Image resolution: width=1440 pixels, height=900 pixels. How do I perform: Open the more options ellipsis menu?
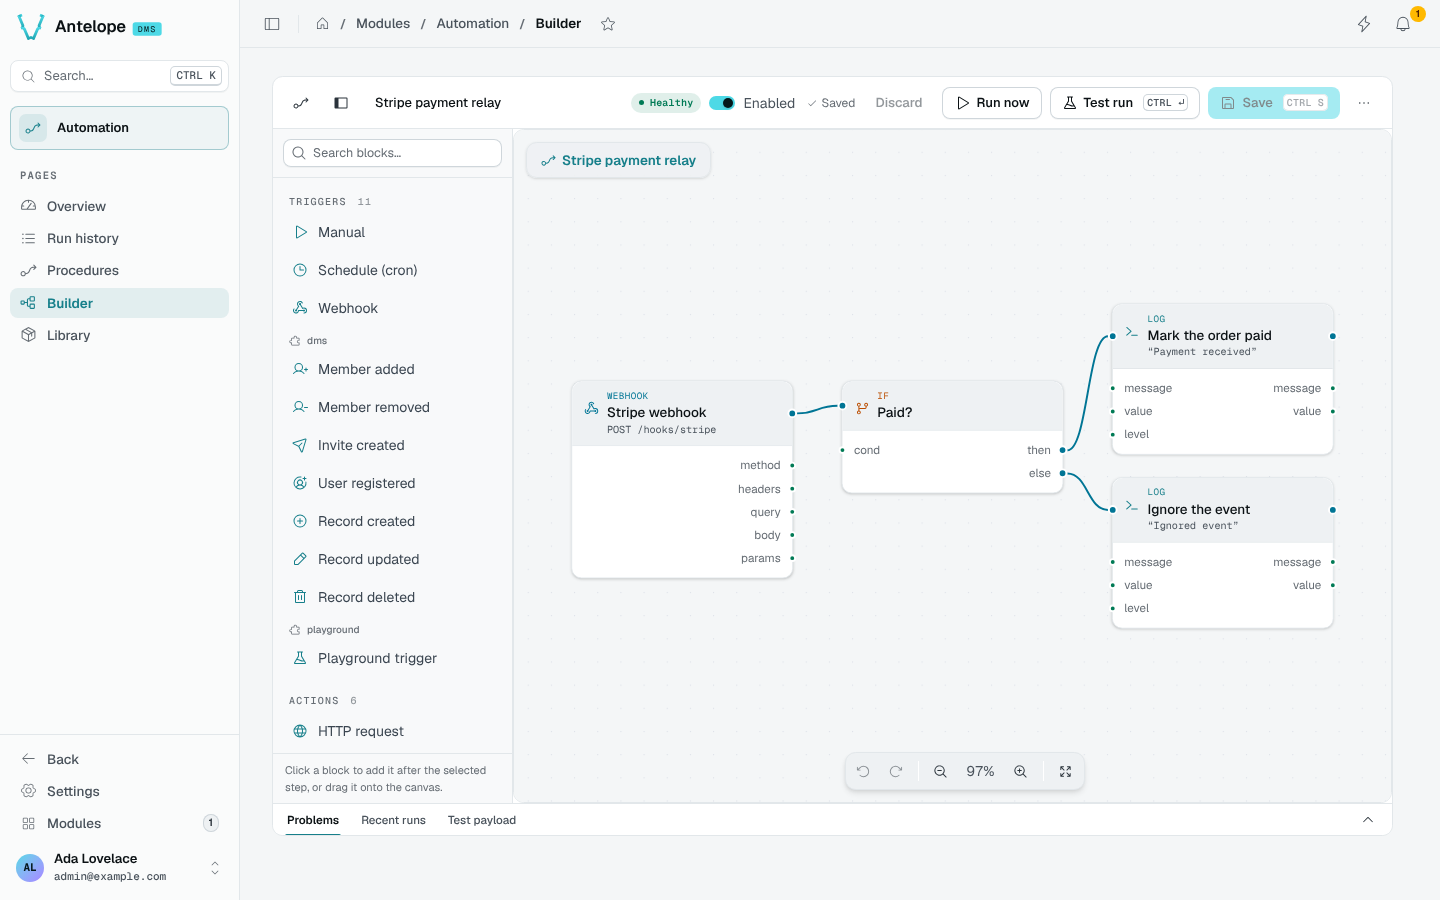point(1364,103)
